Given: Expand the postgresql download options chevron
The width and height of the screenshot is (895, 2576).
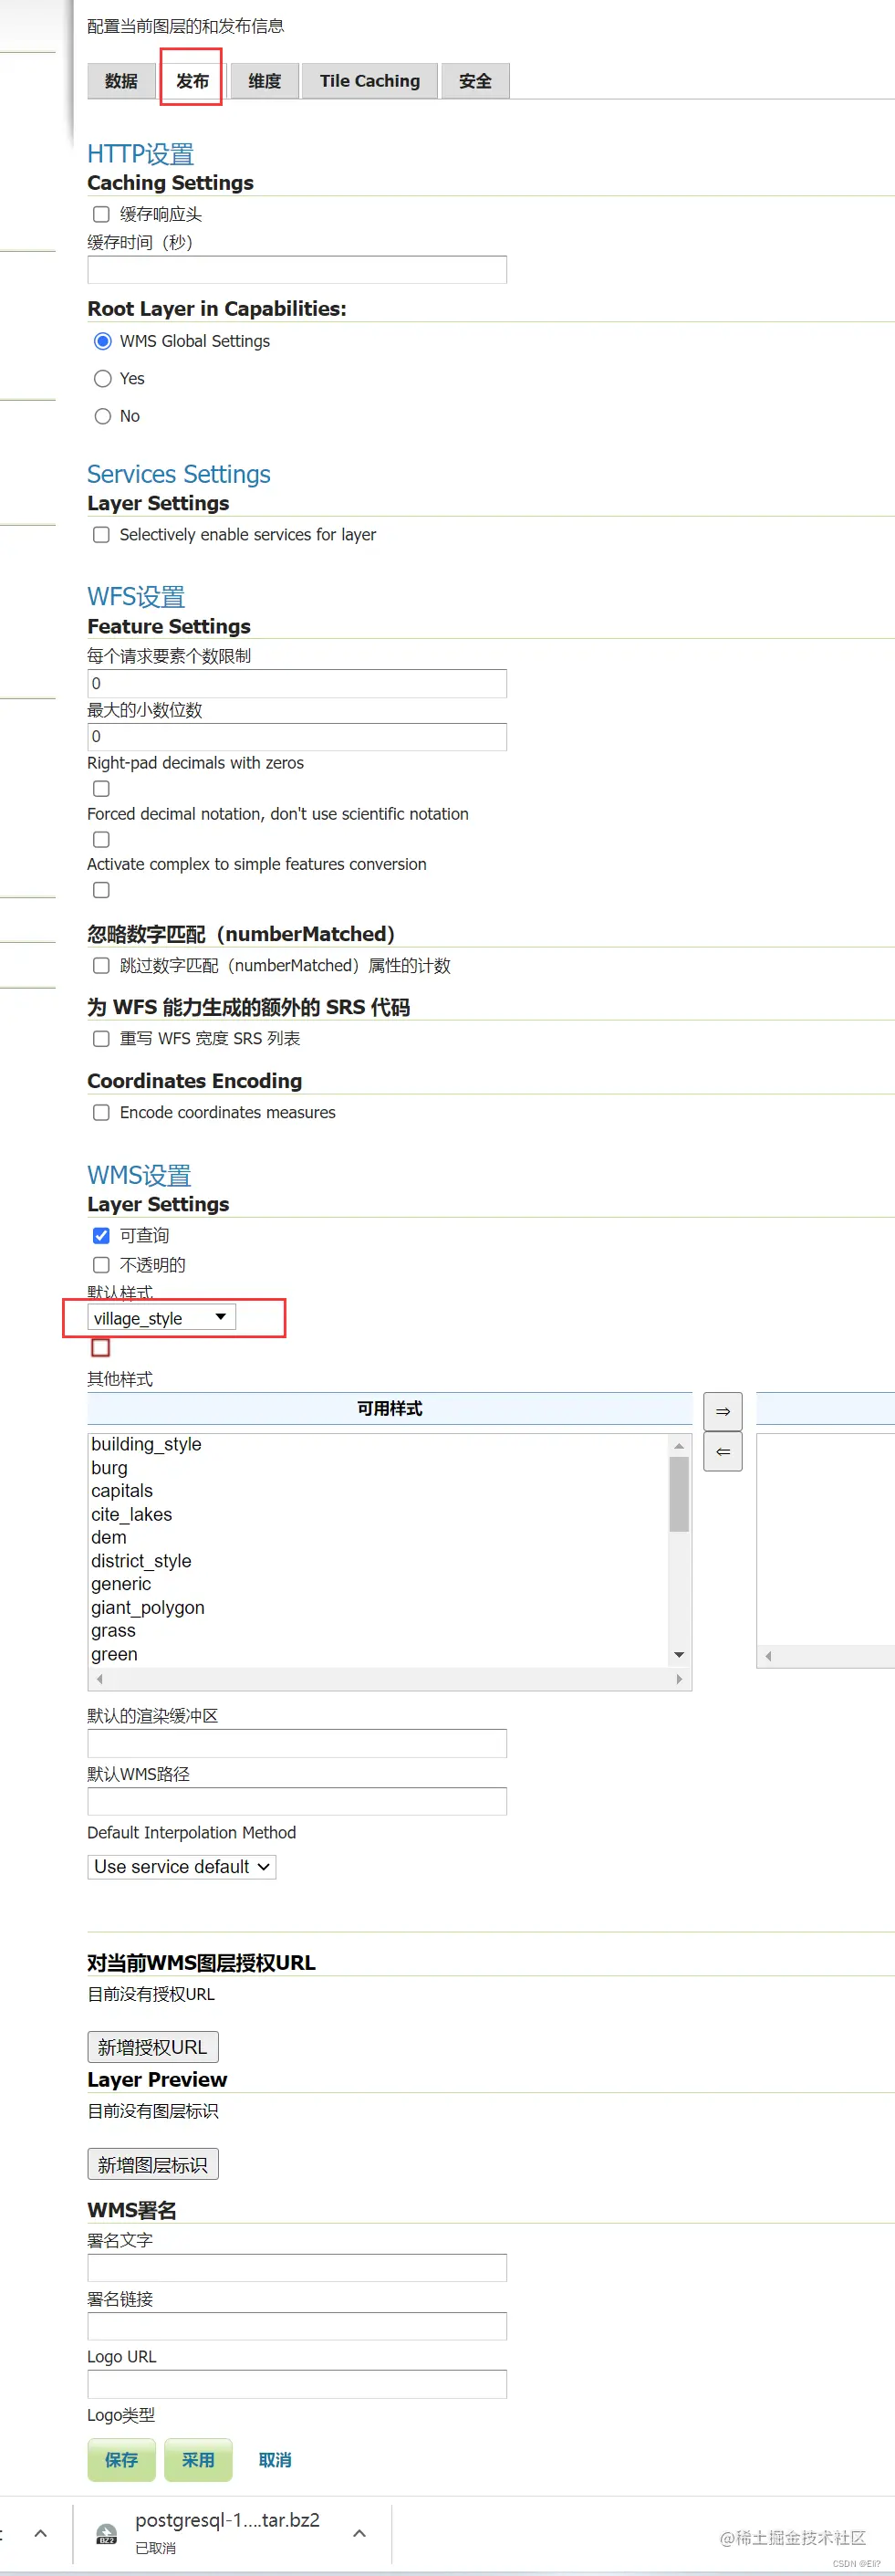Looking at the screenshot, I should (x=359, y=2533).
